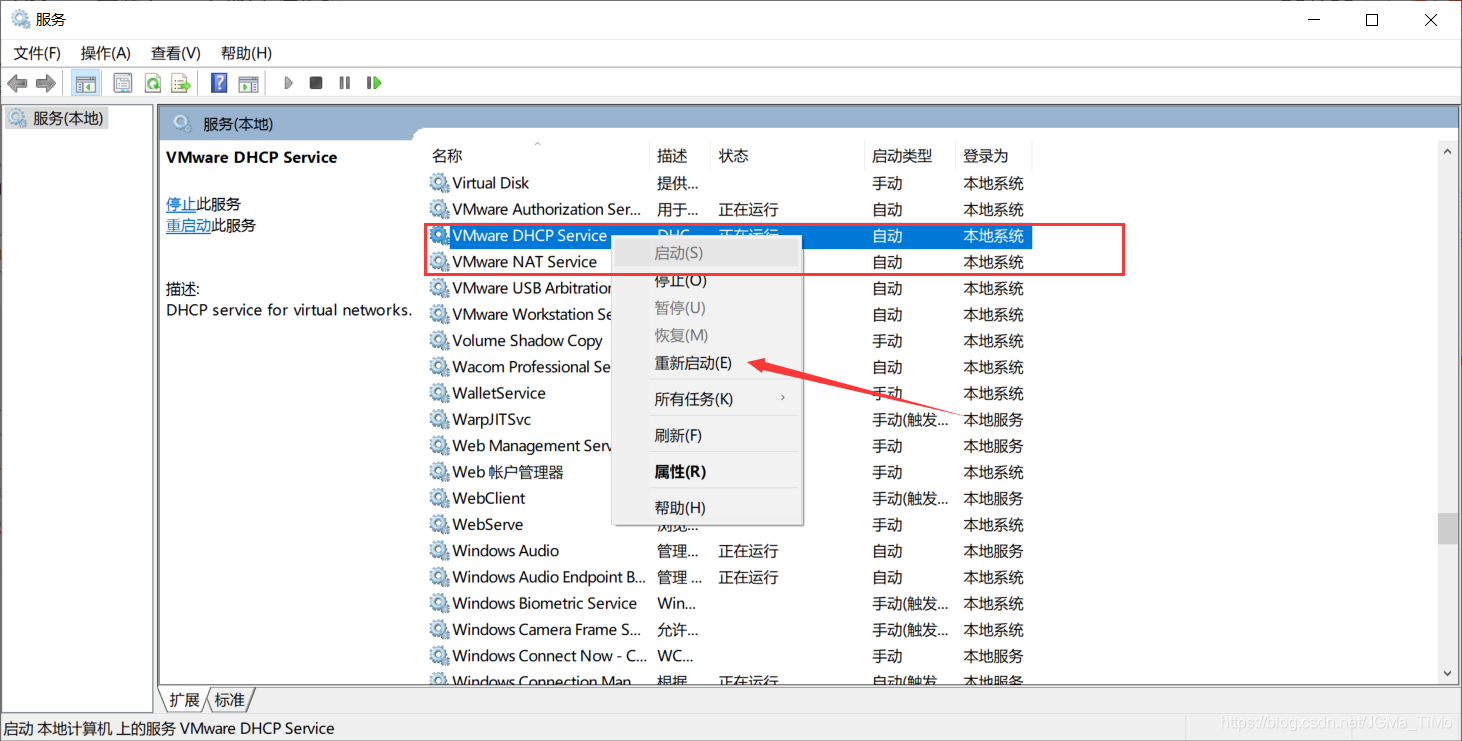This screenshot has width=1462, height=741.
Task: Click the gear icon beside VMware USB Arbitration
Action: 439,288
